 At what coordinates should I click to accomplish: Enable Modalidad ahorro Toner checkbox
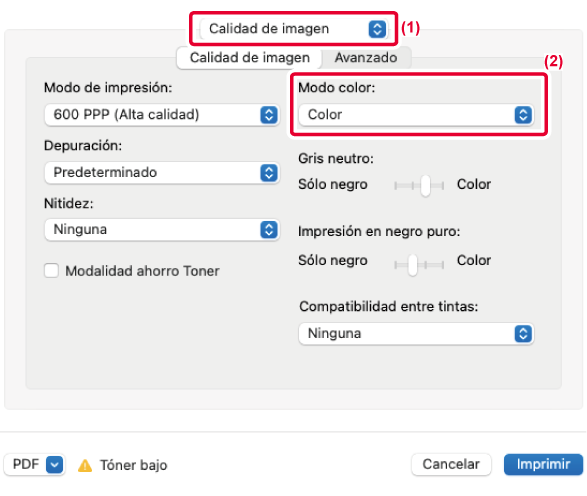pyautogui.click(x=51, y=271)
